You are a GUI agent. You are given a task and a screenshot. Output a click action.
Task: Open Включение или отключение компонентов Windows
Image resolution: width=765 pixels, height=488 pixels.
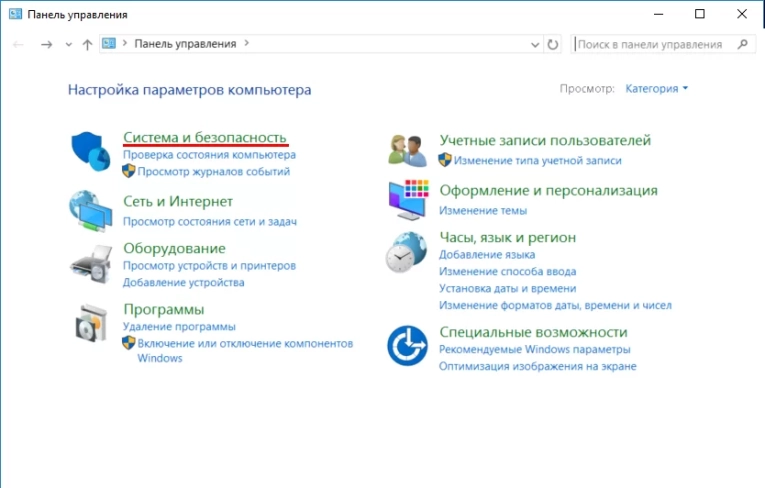tap(245, 350)
